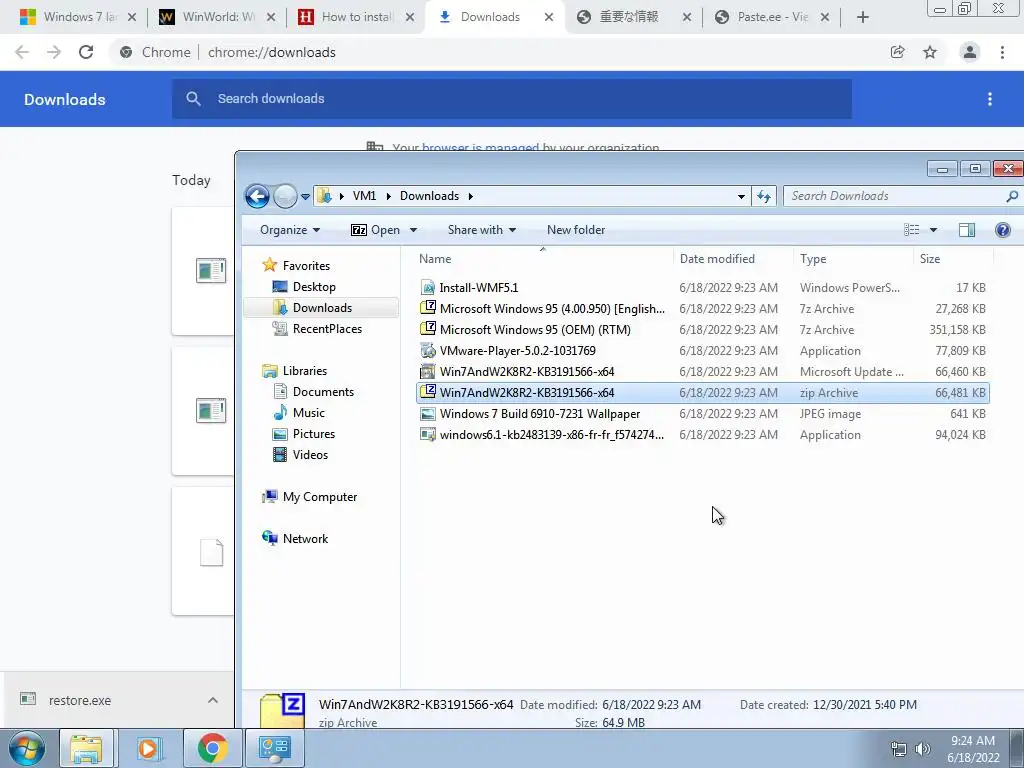1024x768 pixels.
Task: Open Windows Media Player from taskbar
Action: coord(148,748)
